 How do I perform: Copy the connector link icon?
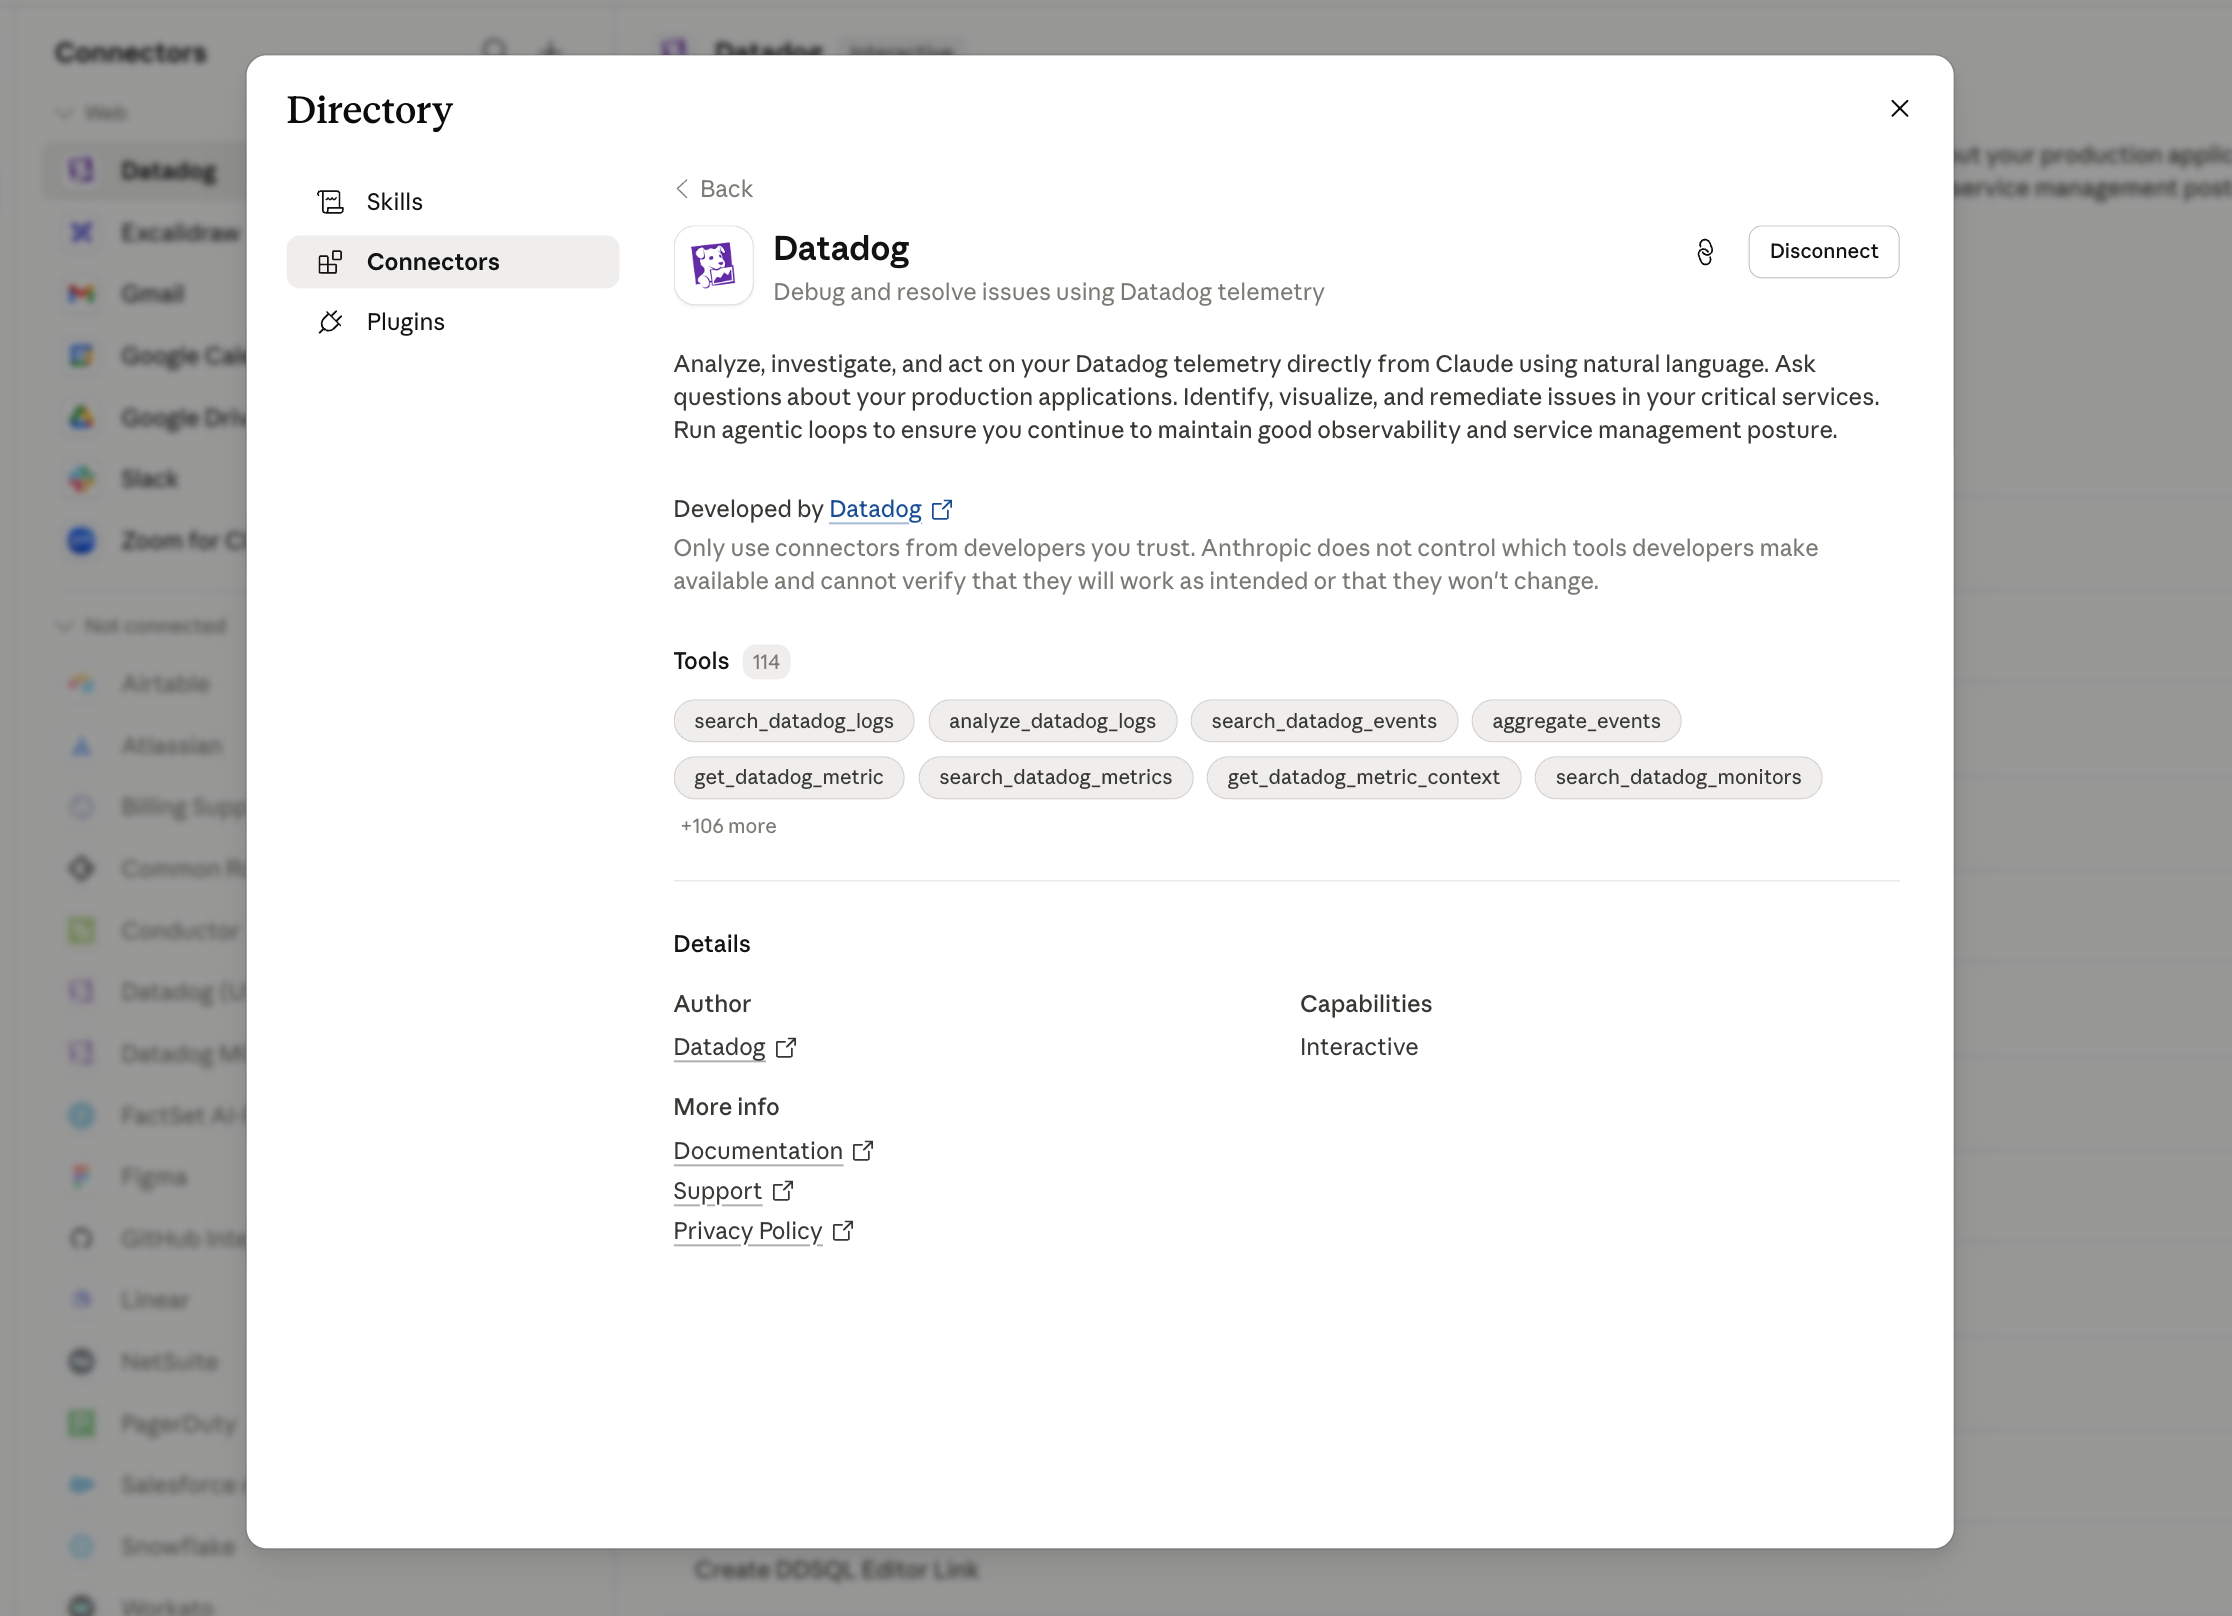[1705, 252]
